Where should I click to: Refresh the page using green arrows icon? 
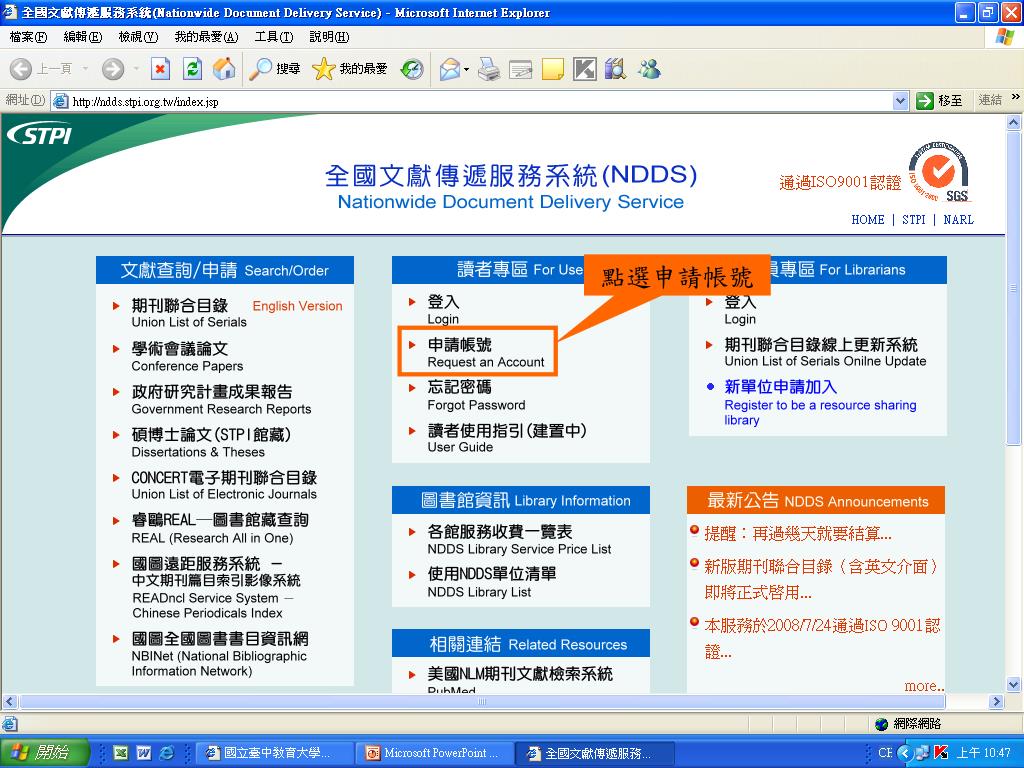click(192, 69)
